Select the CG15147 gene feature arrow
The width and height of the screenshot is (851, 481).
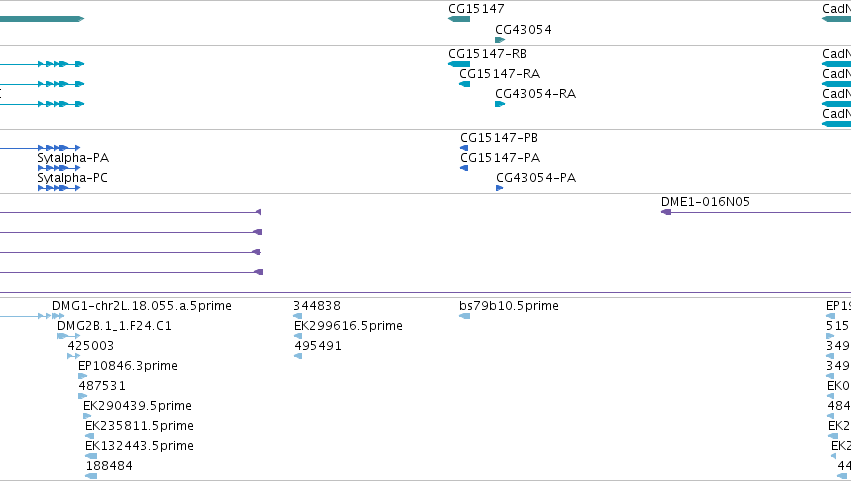coord(459,19)
